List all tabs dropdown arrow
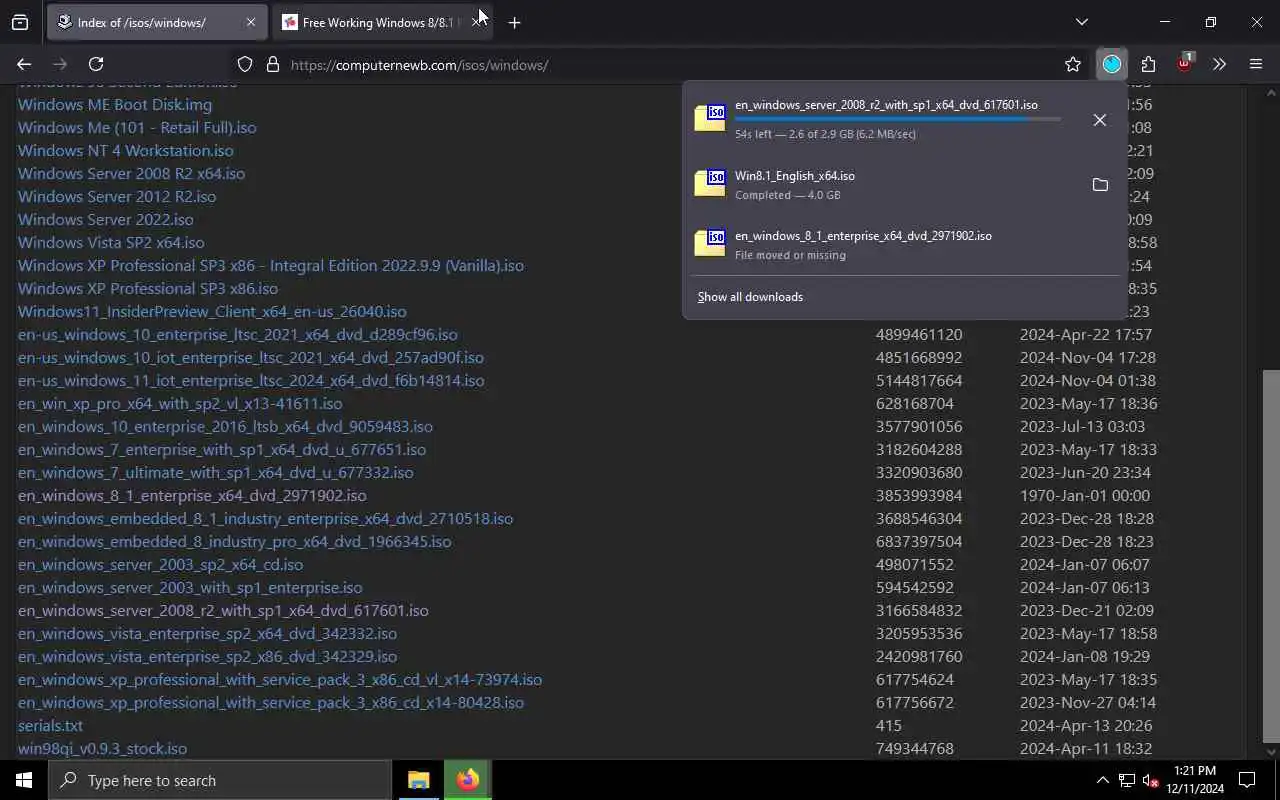1280x800 pixels. coord(1081,22)
